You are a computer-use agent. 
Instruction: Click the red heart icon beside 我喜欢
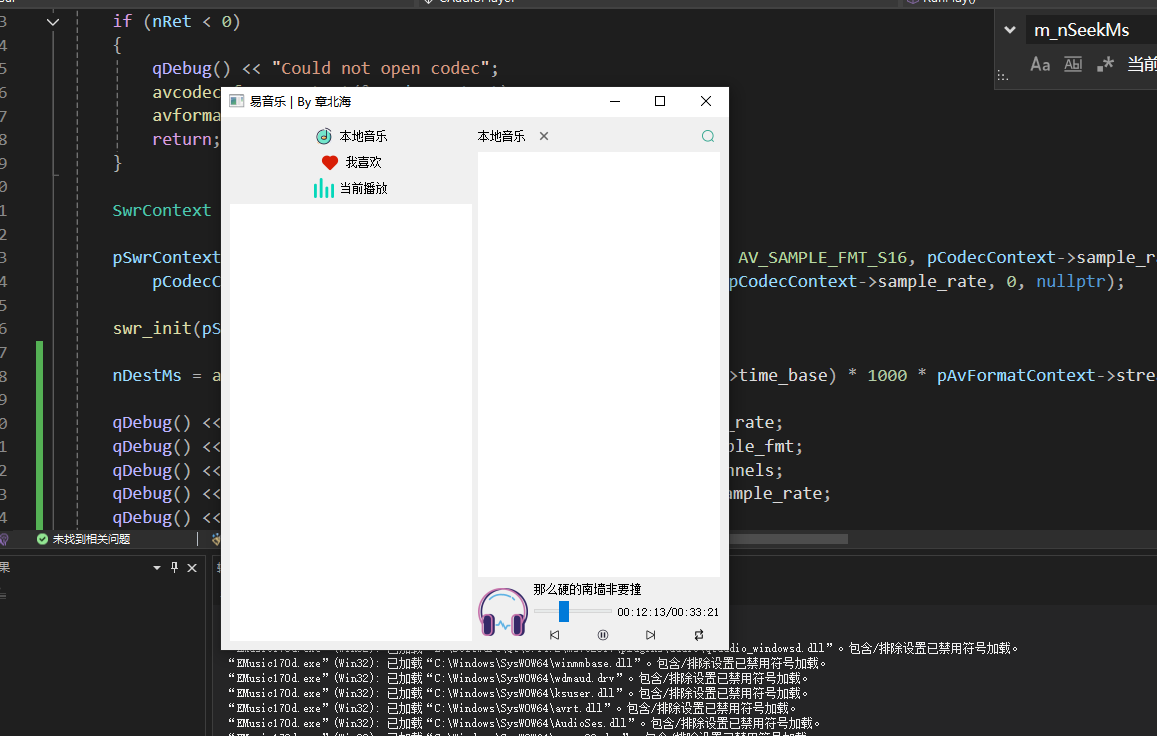[330, 162]
